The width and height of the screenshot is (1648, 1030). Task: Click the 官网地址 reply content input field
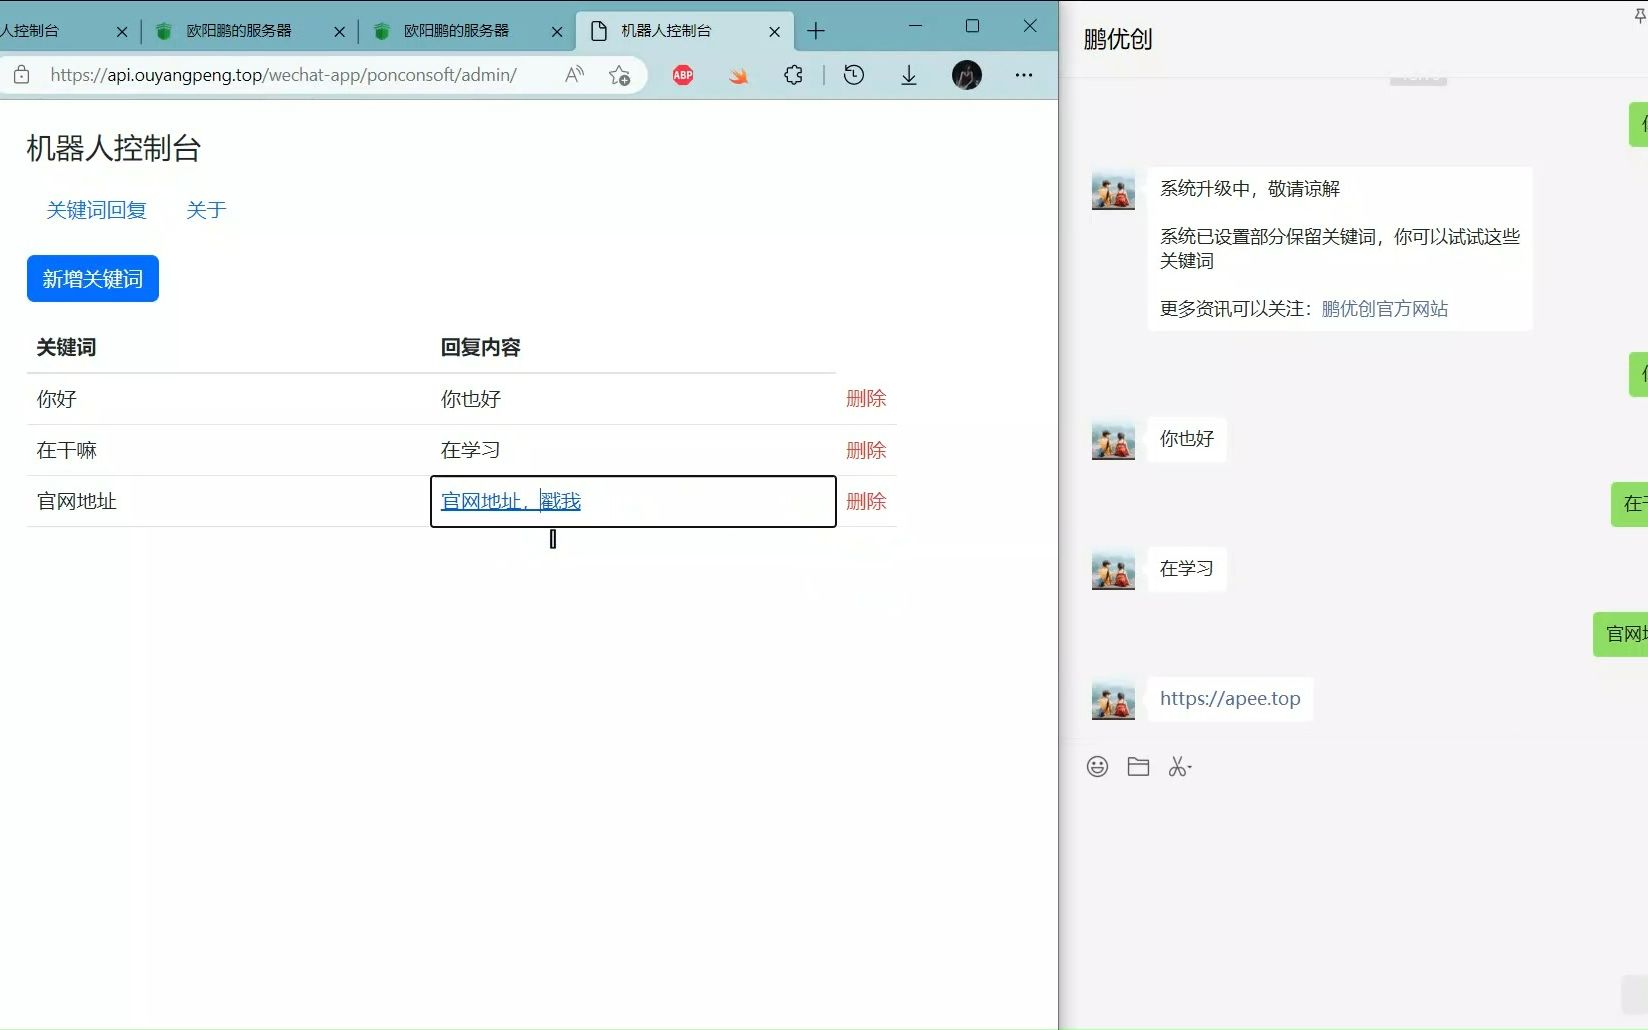(632, 501)
